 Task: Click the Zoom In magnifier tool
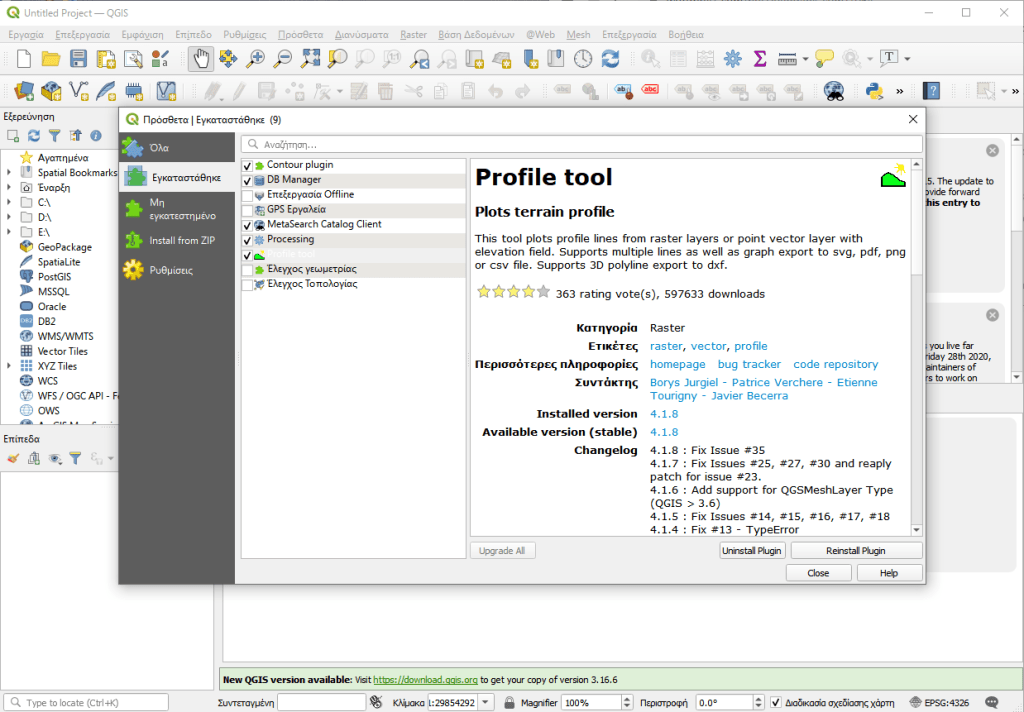pyautogui.click(x=256, y=59)
